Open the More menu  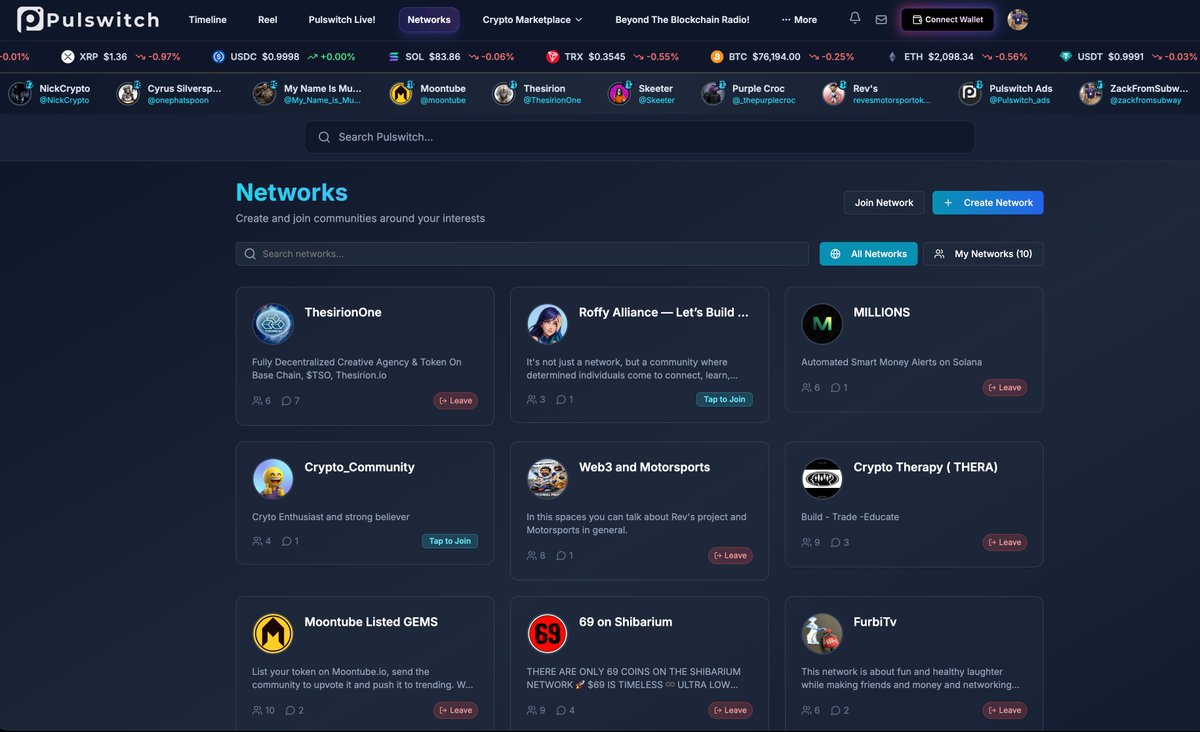799,19
